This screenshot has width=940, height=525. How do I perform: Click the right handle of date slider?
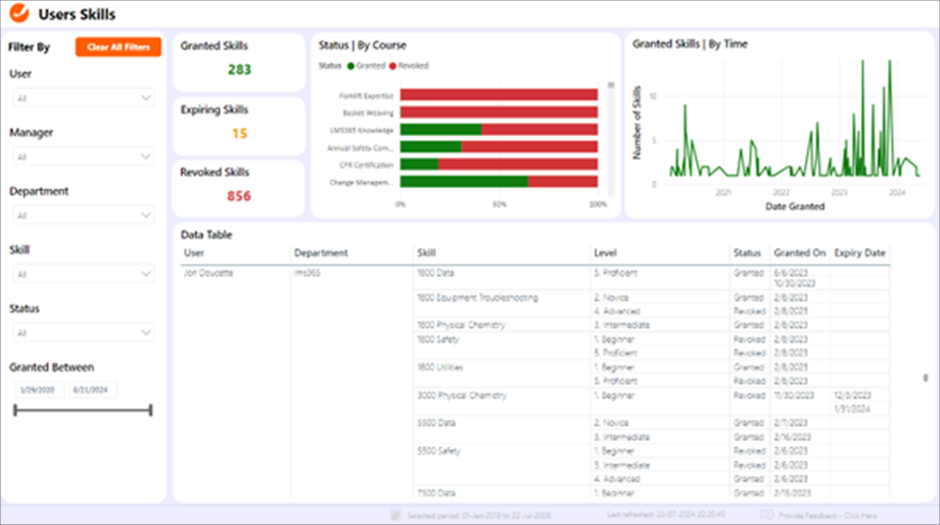151,410
